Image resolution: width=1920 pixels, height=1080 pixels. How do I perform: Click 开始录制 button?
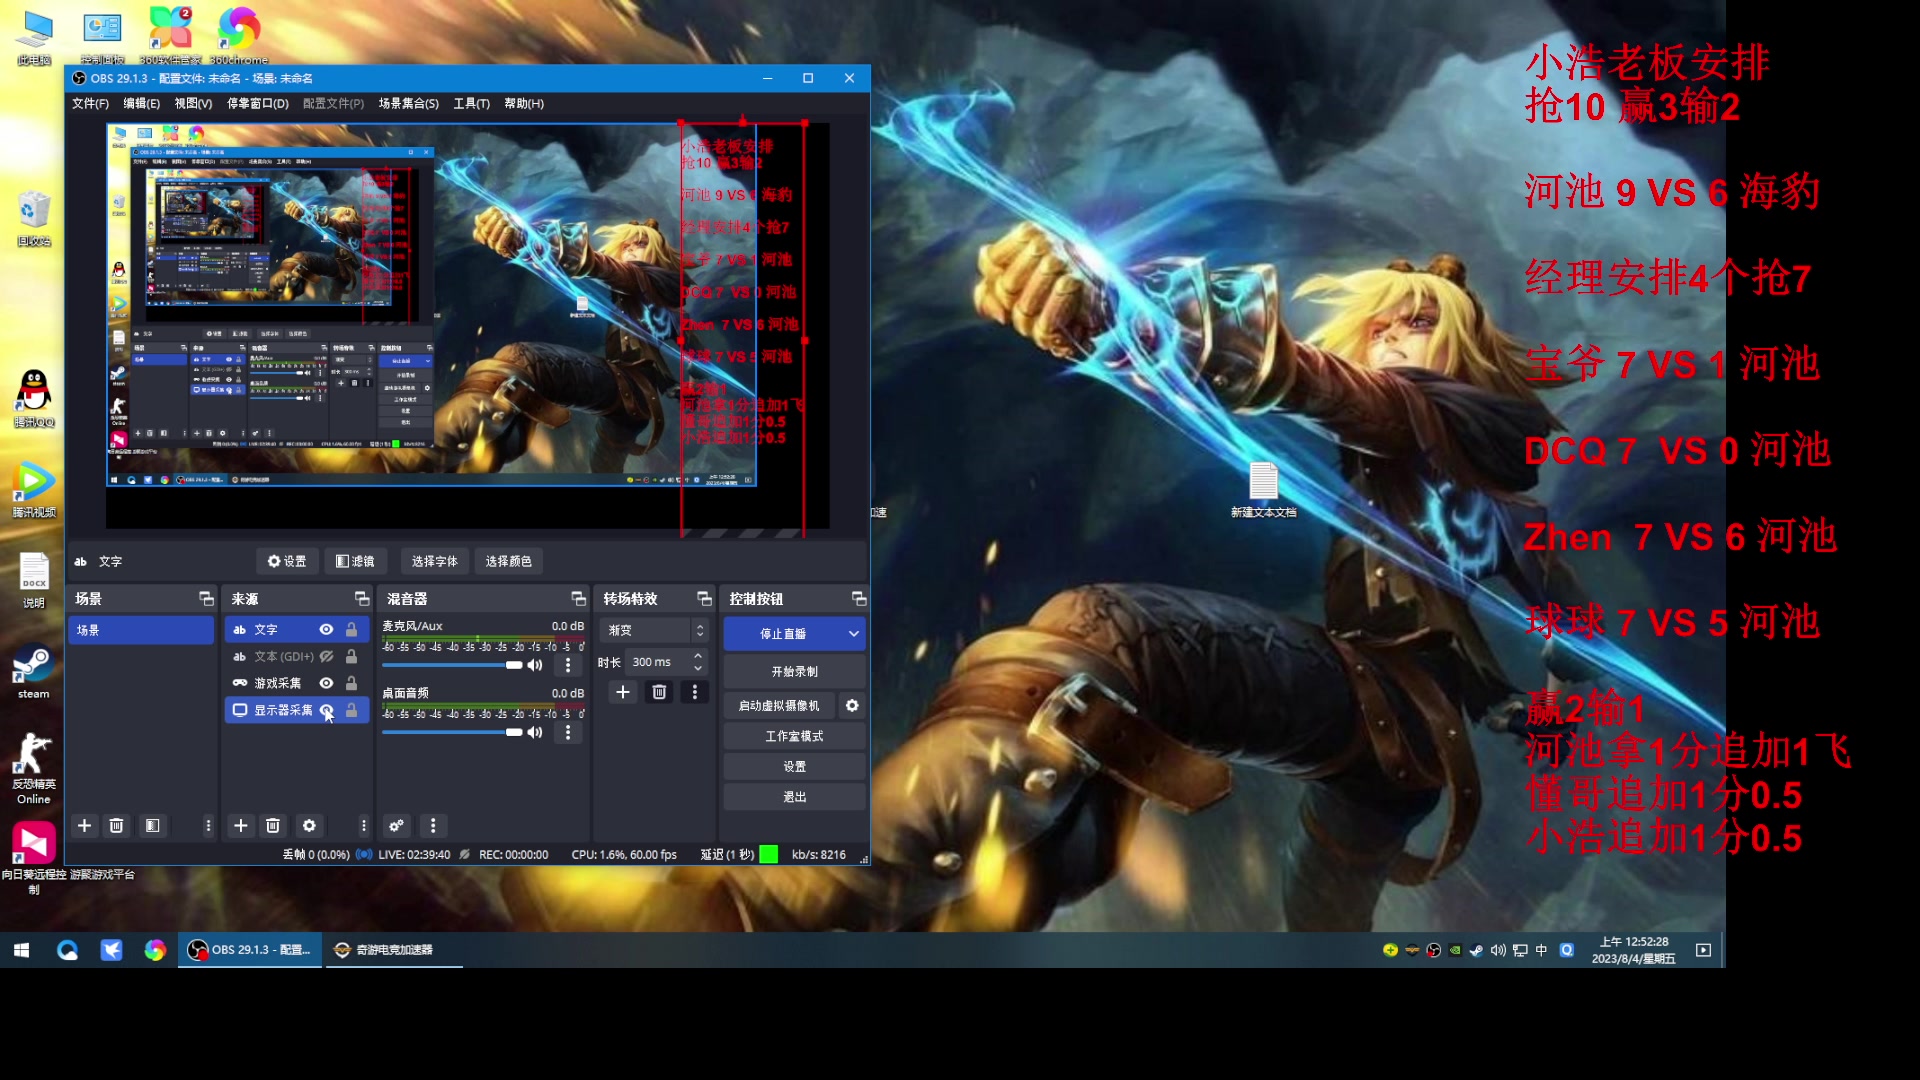click(x=794, y=672)
